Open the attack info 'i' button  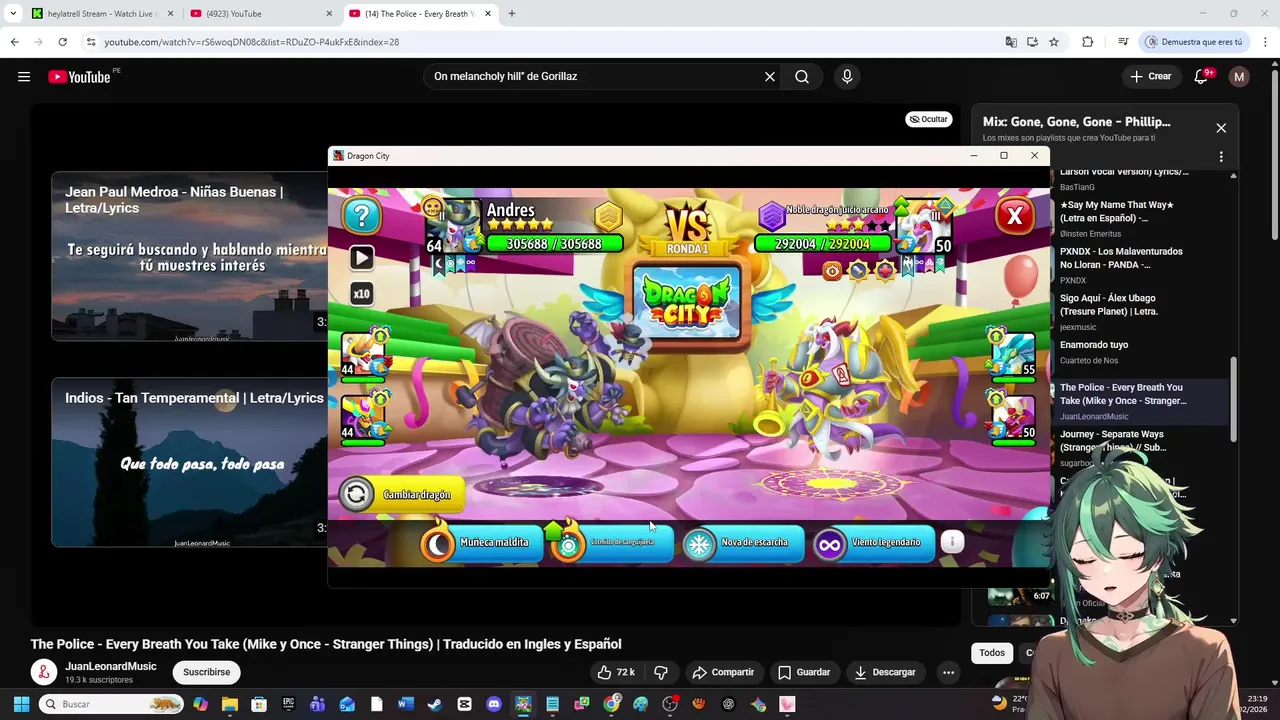[952, 541]
